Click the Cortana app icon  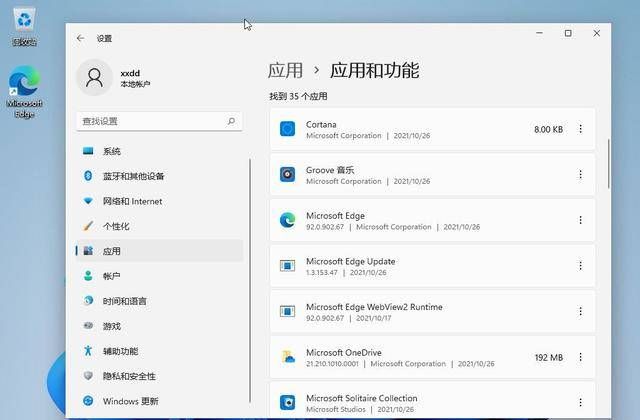point(287,129)
